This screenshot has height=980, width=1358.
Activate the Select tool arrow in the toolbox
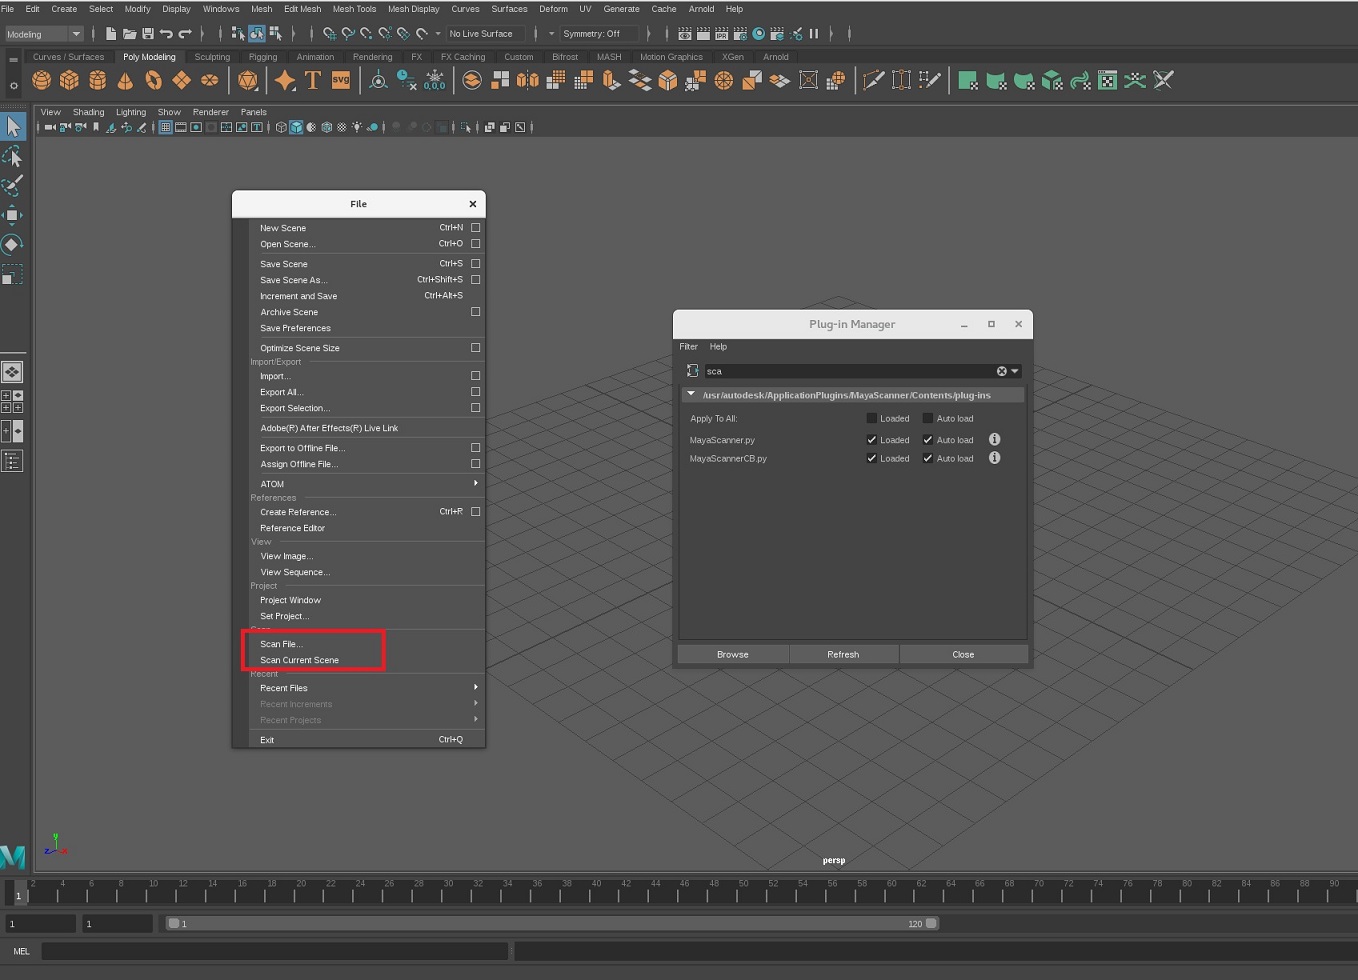[x=13, y=126]
